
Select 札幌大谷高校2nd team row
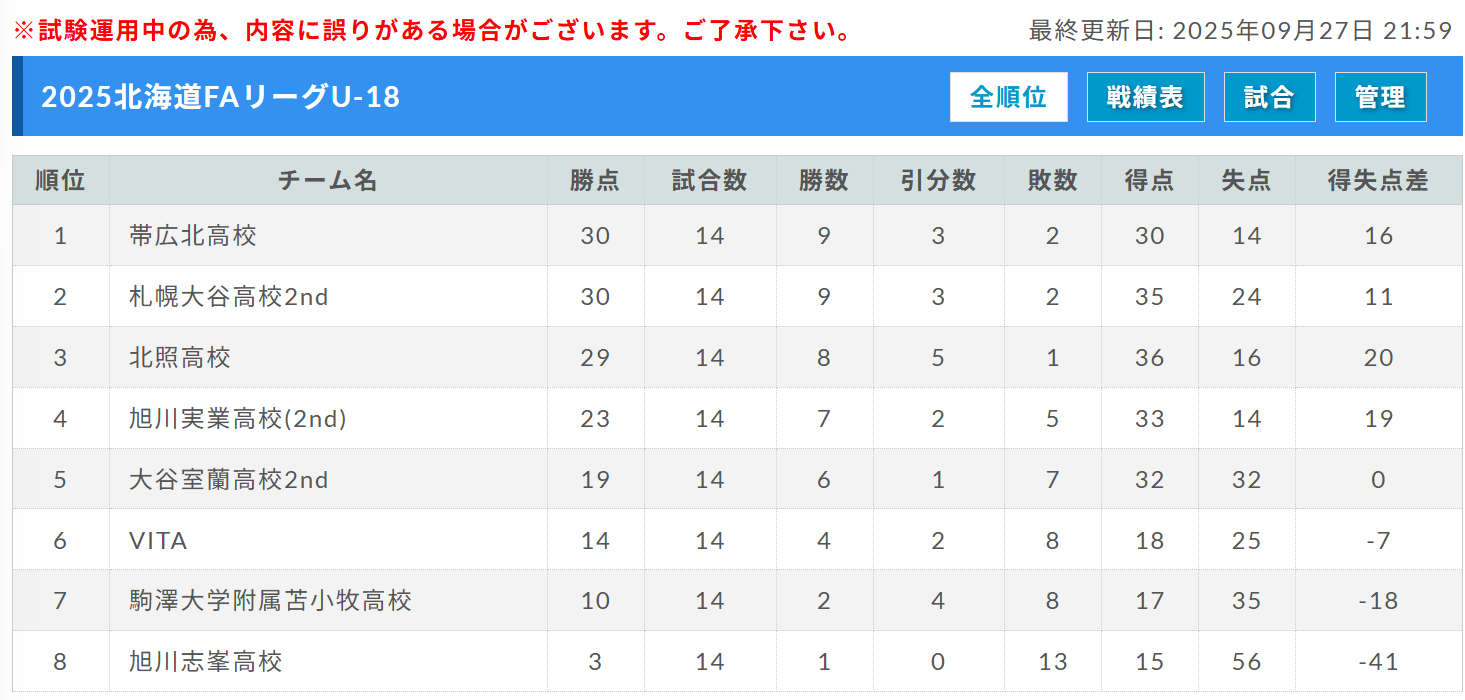229,297
